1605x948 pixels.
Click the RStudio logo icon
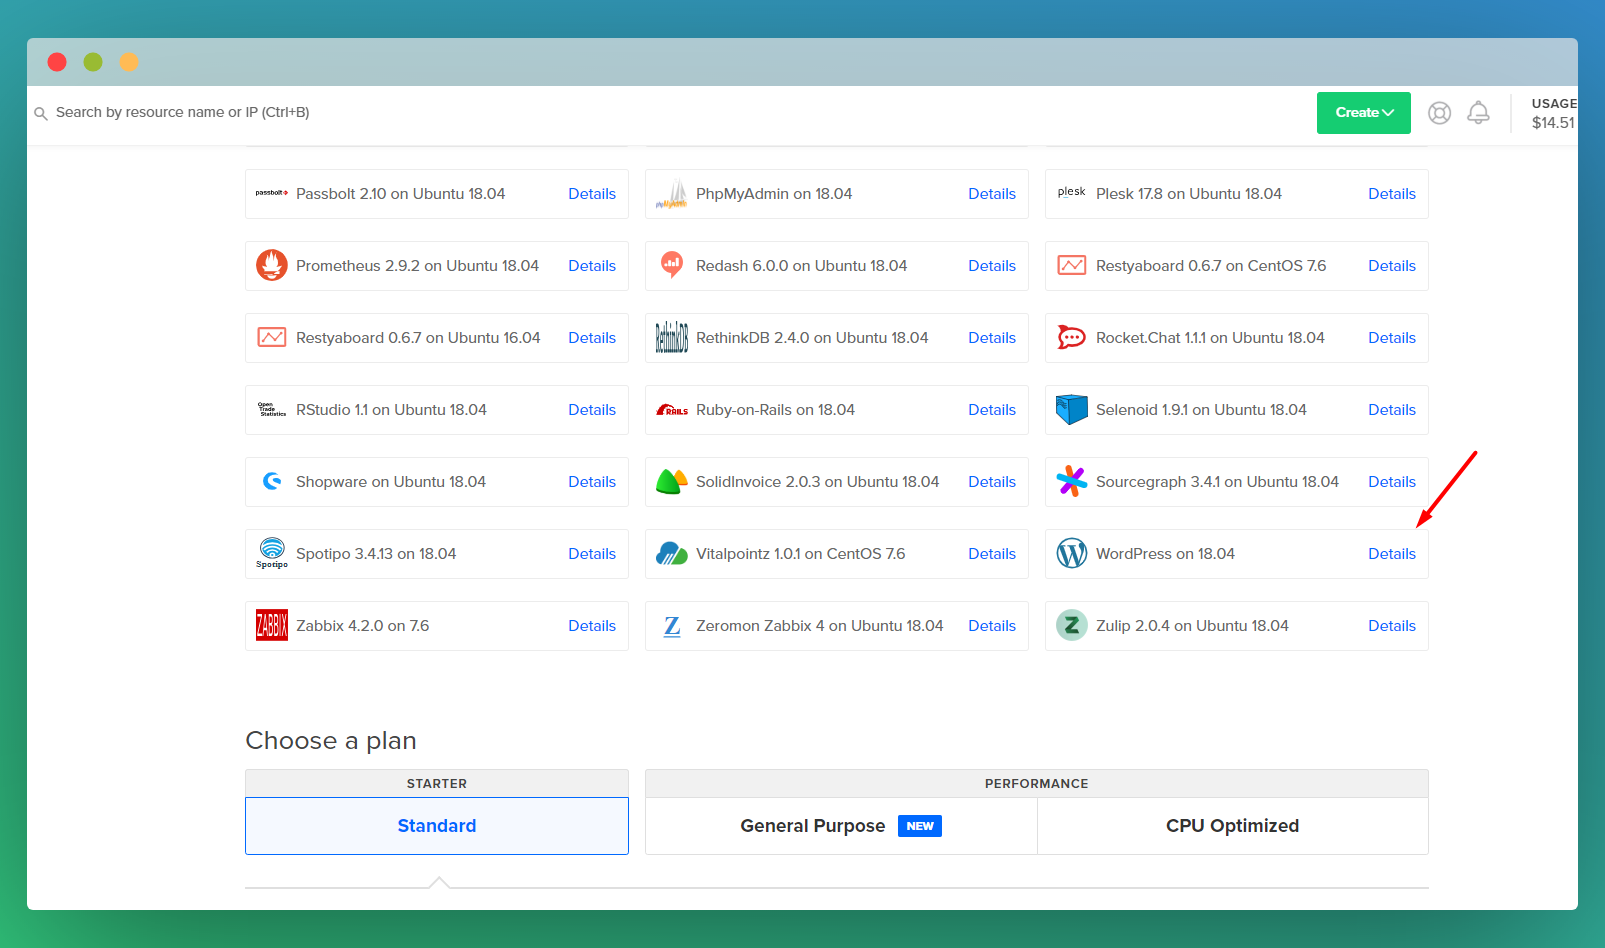click(x=272, y=410)
